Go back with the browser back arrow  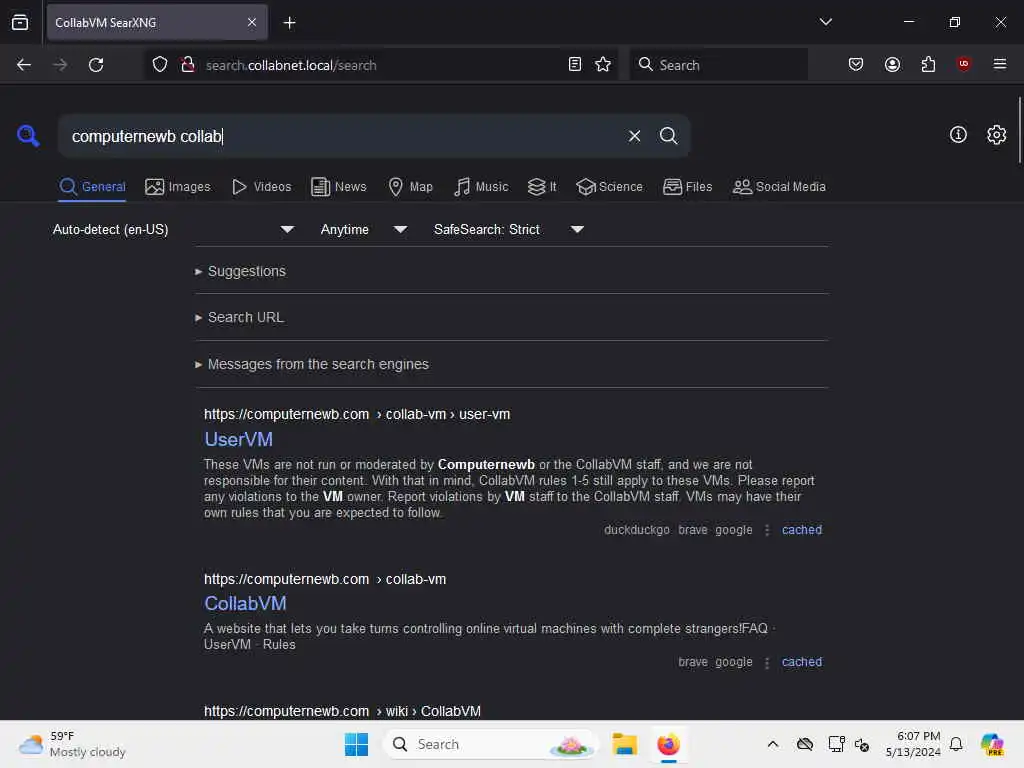24,65
